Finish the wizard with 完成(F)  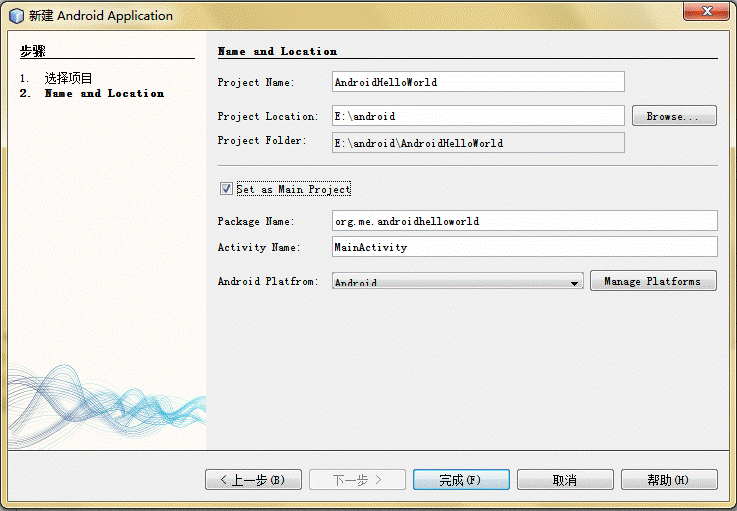[x=461, y=480]
